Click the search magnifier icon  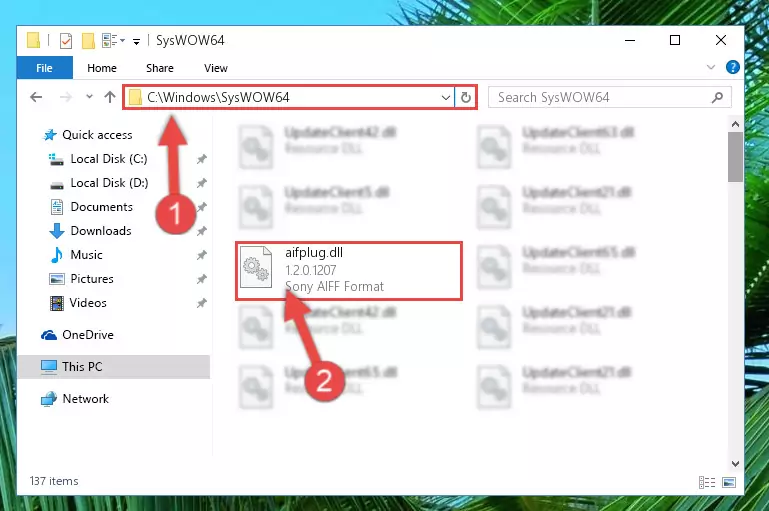tap(717, 97)
